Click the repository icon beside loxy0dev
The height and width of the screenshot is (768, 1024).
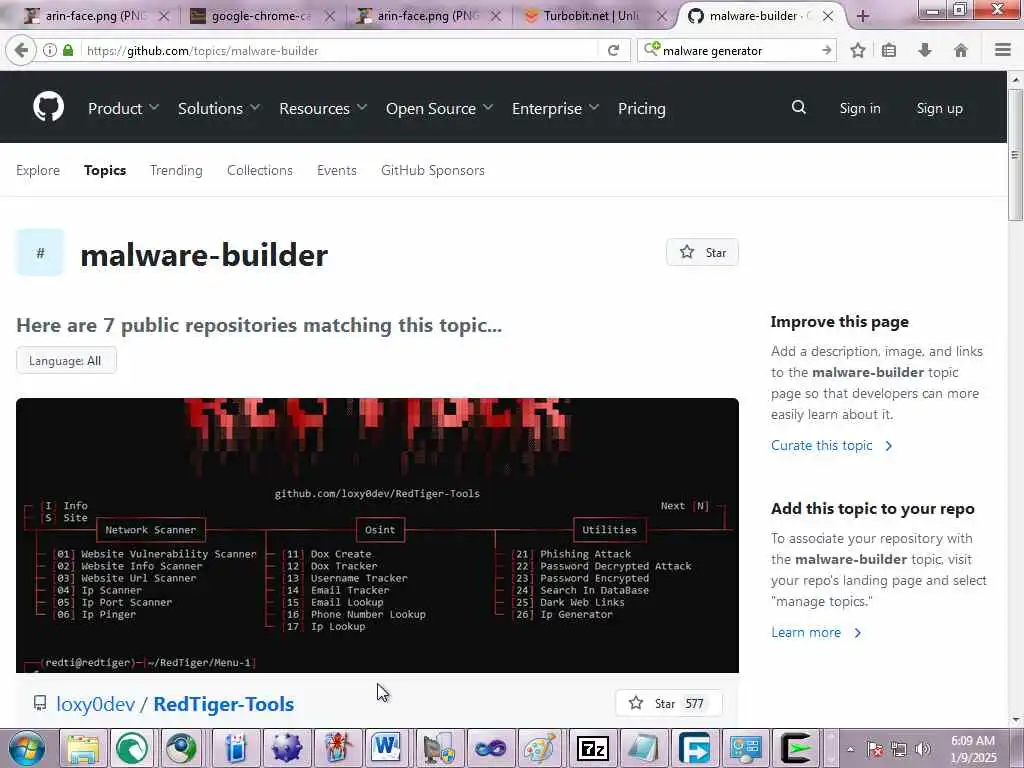[40, 703]
